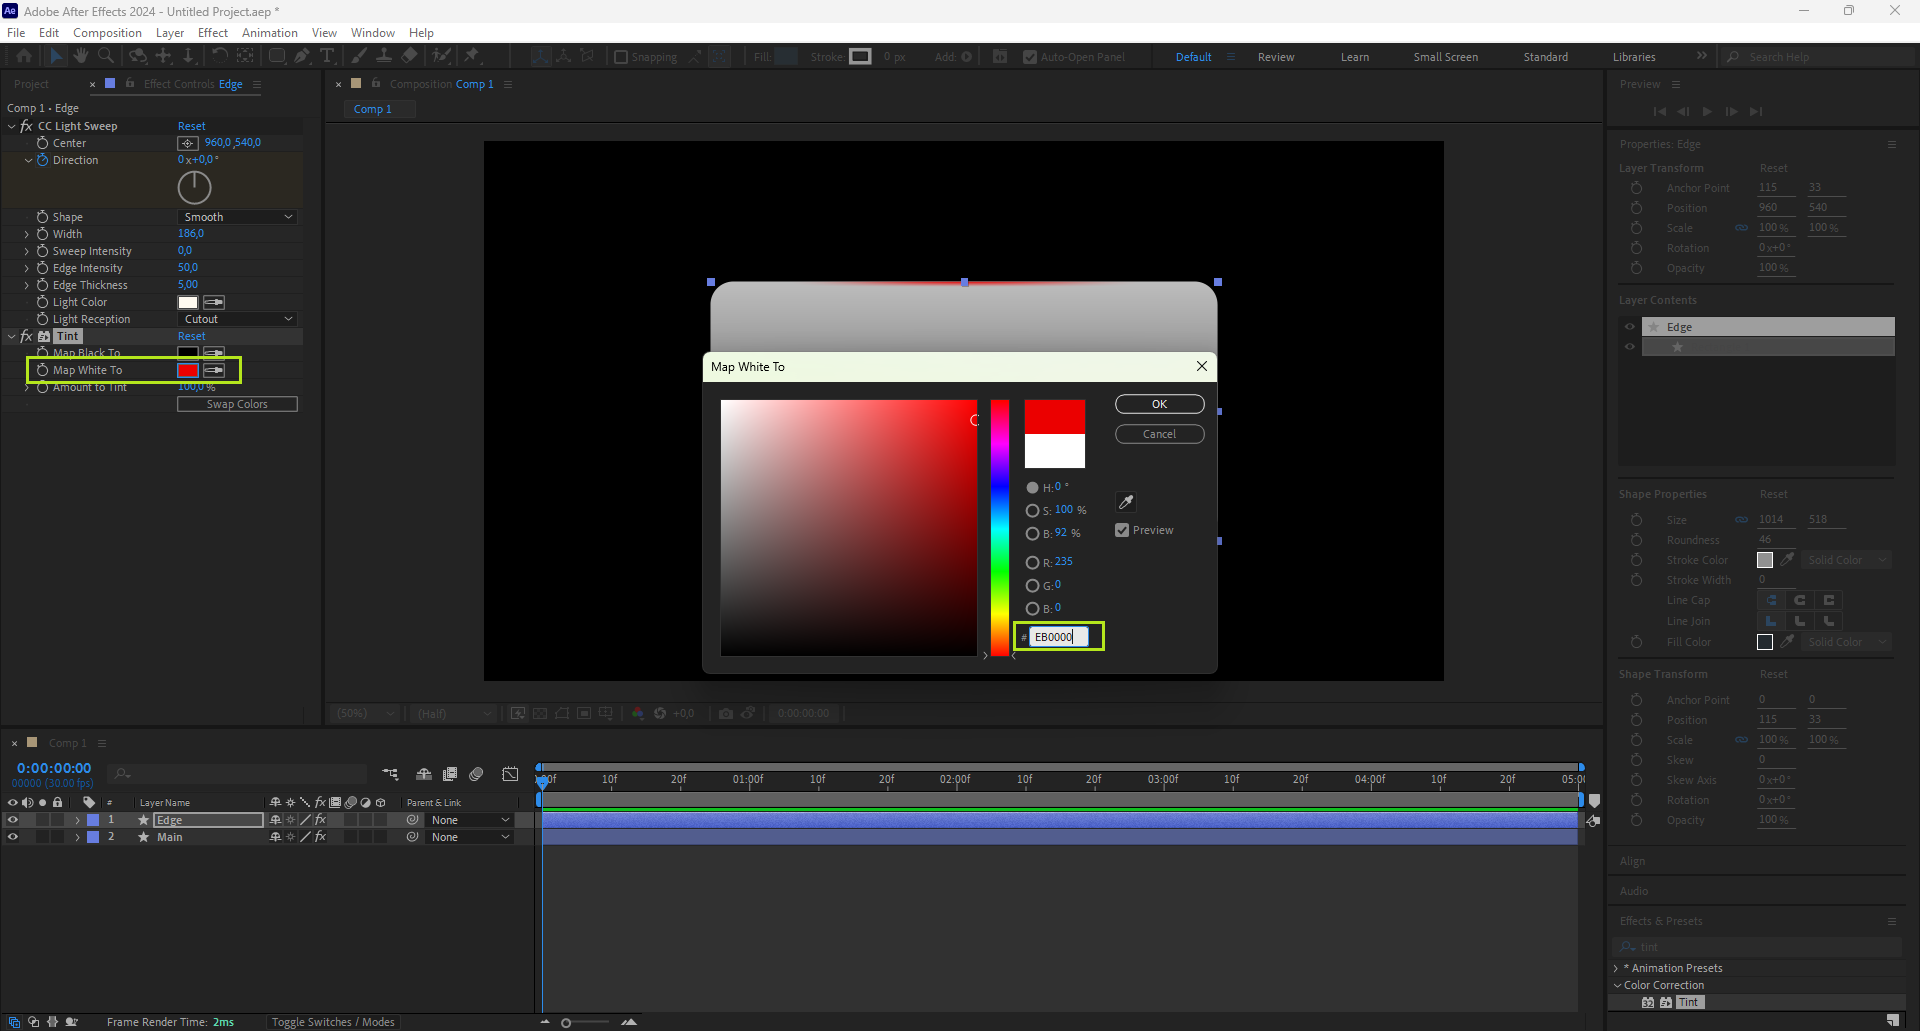Select the Pen tool
The width and height of the screenshot is (1920, 1031).
click(x=302, y=56)
